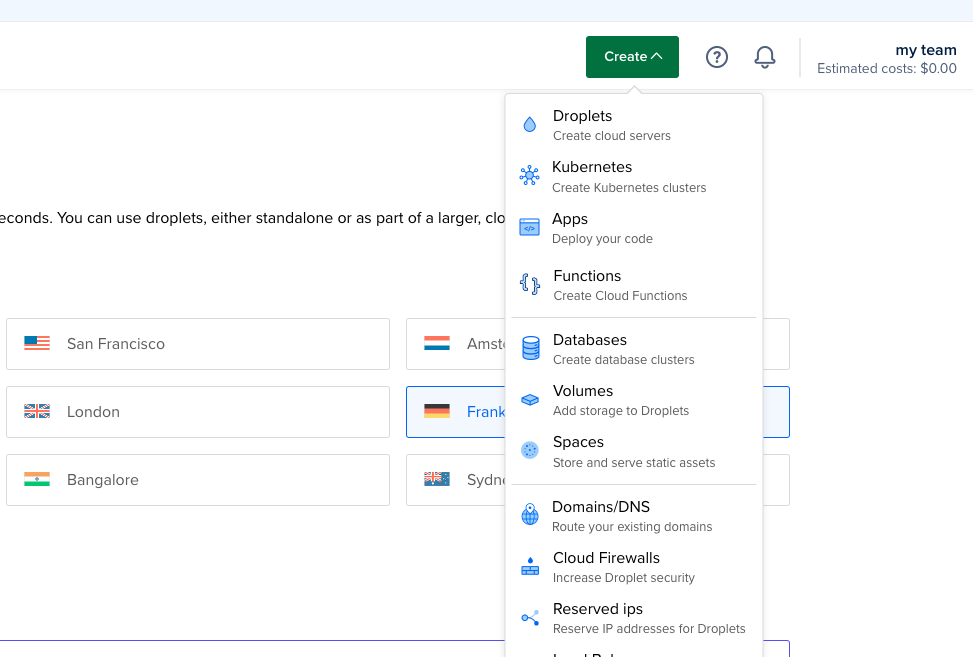The width and height of the screenshot is (973, 657).
Task: Click 'Increase Droplet security' text
Action: [x=624, y=578]
